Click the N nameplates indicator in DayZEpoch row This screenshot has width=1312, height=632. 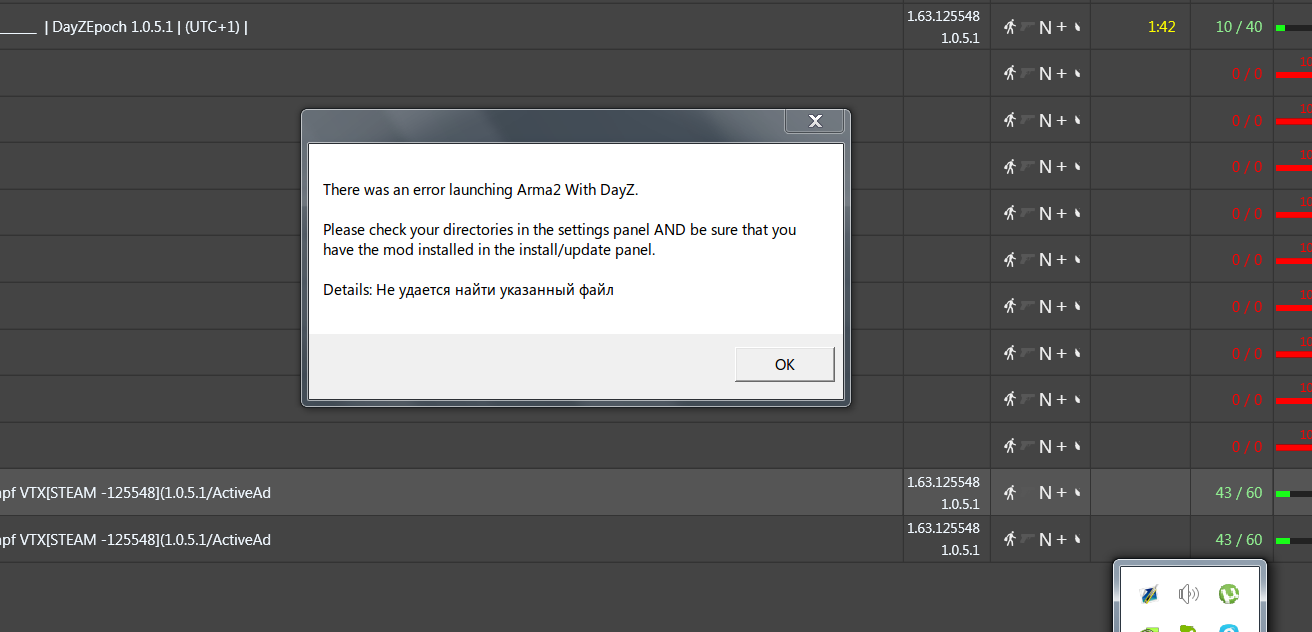[x=1045, y=28]
